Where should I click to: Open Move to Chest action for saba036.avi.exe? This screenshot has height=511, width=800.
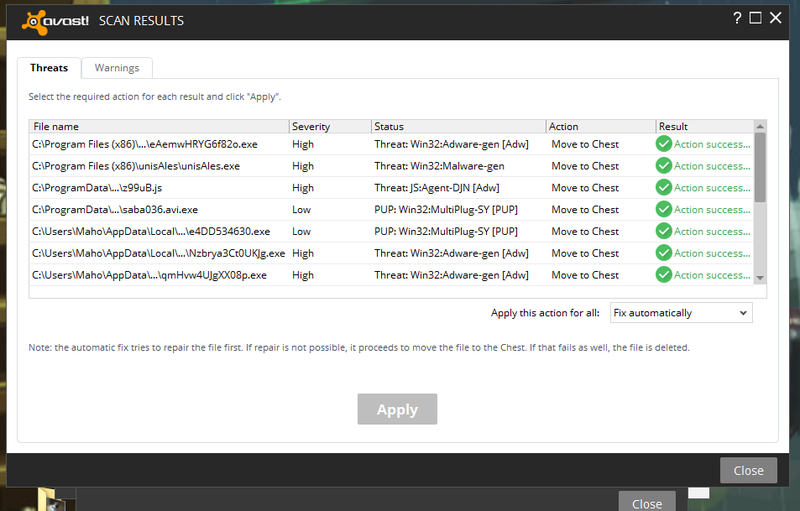pyautogui.click(x=585, y=210)
